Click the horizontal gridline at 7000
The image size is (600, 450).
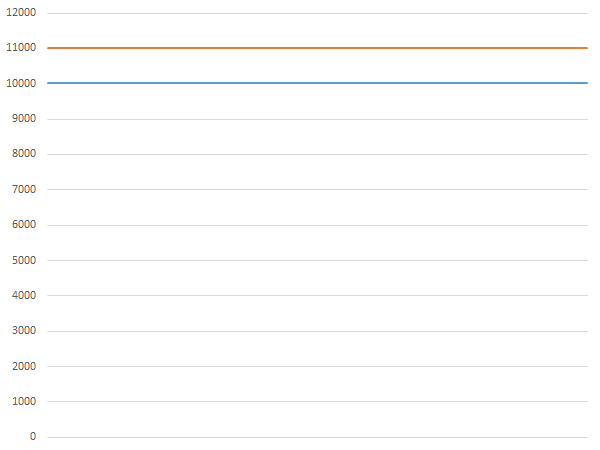[317, 189]
